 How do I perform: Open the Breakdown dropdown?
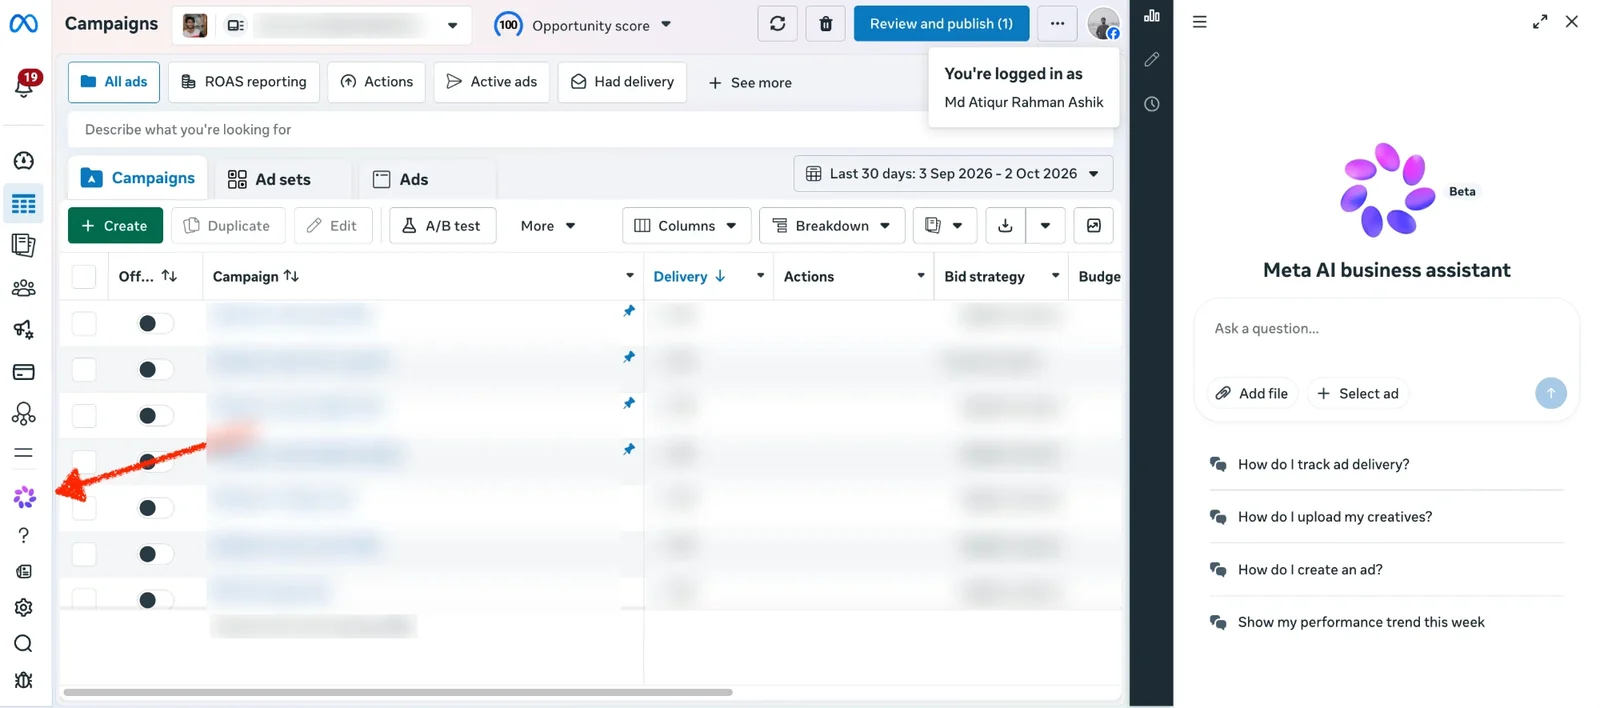[x=832, y=226]
